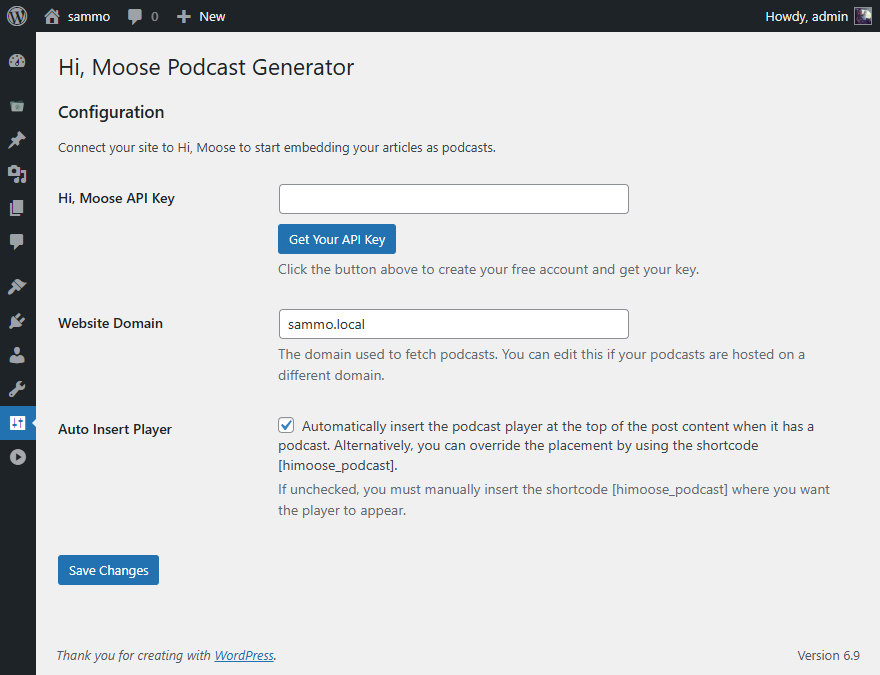Open the WordPress link in the footer
The height and width of the screenshot is (675, 880).
pyautogui.click(x=244, y=655)
